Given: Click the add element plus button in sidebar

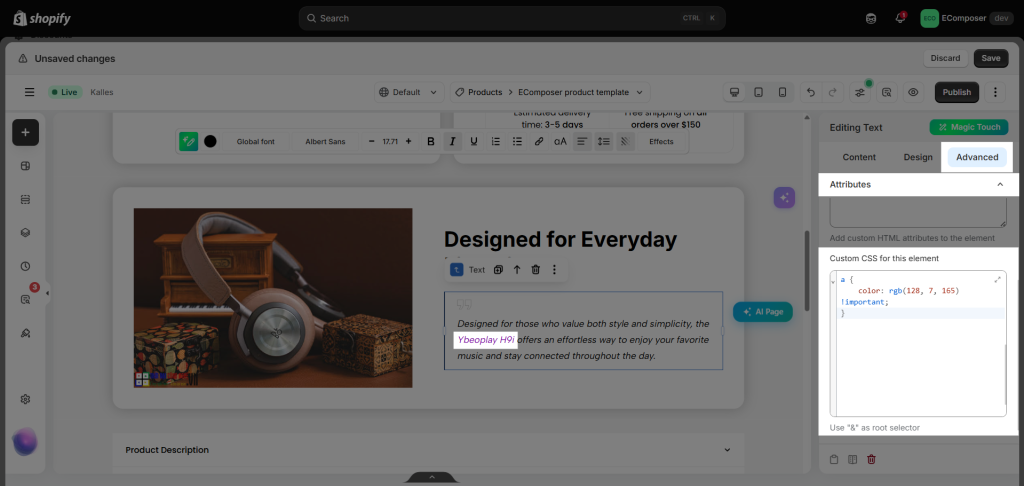Looking at the screenshot, I should click(x=25, y=133).
